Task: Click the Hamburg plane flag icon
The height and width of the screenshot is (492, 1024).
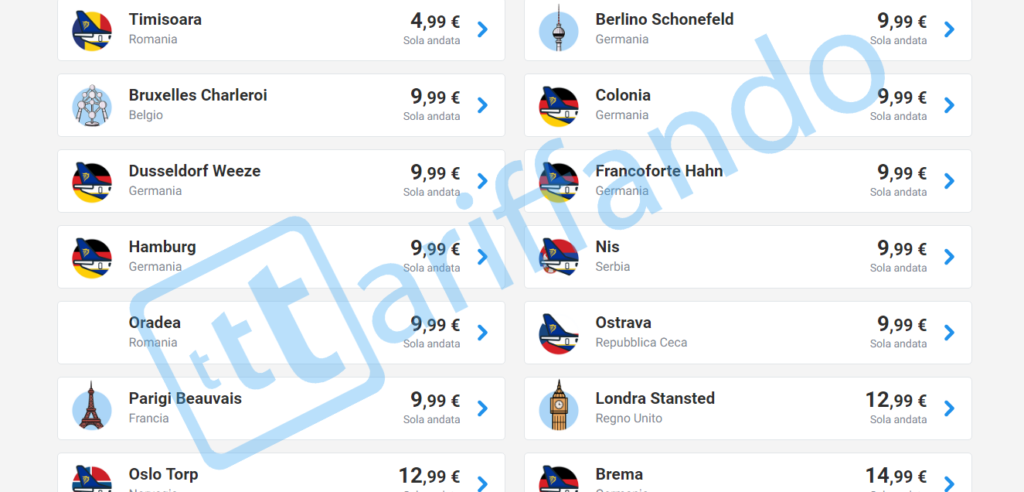Action: [x=92, y=257]
